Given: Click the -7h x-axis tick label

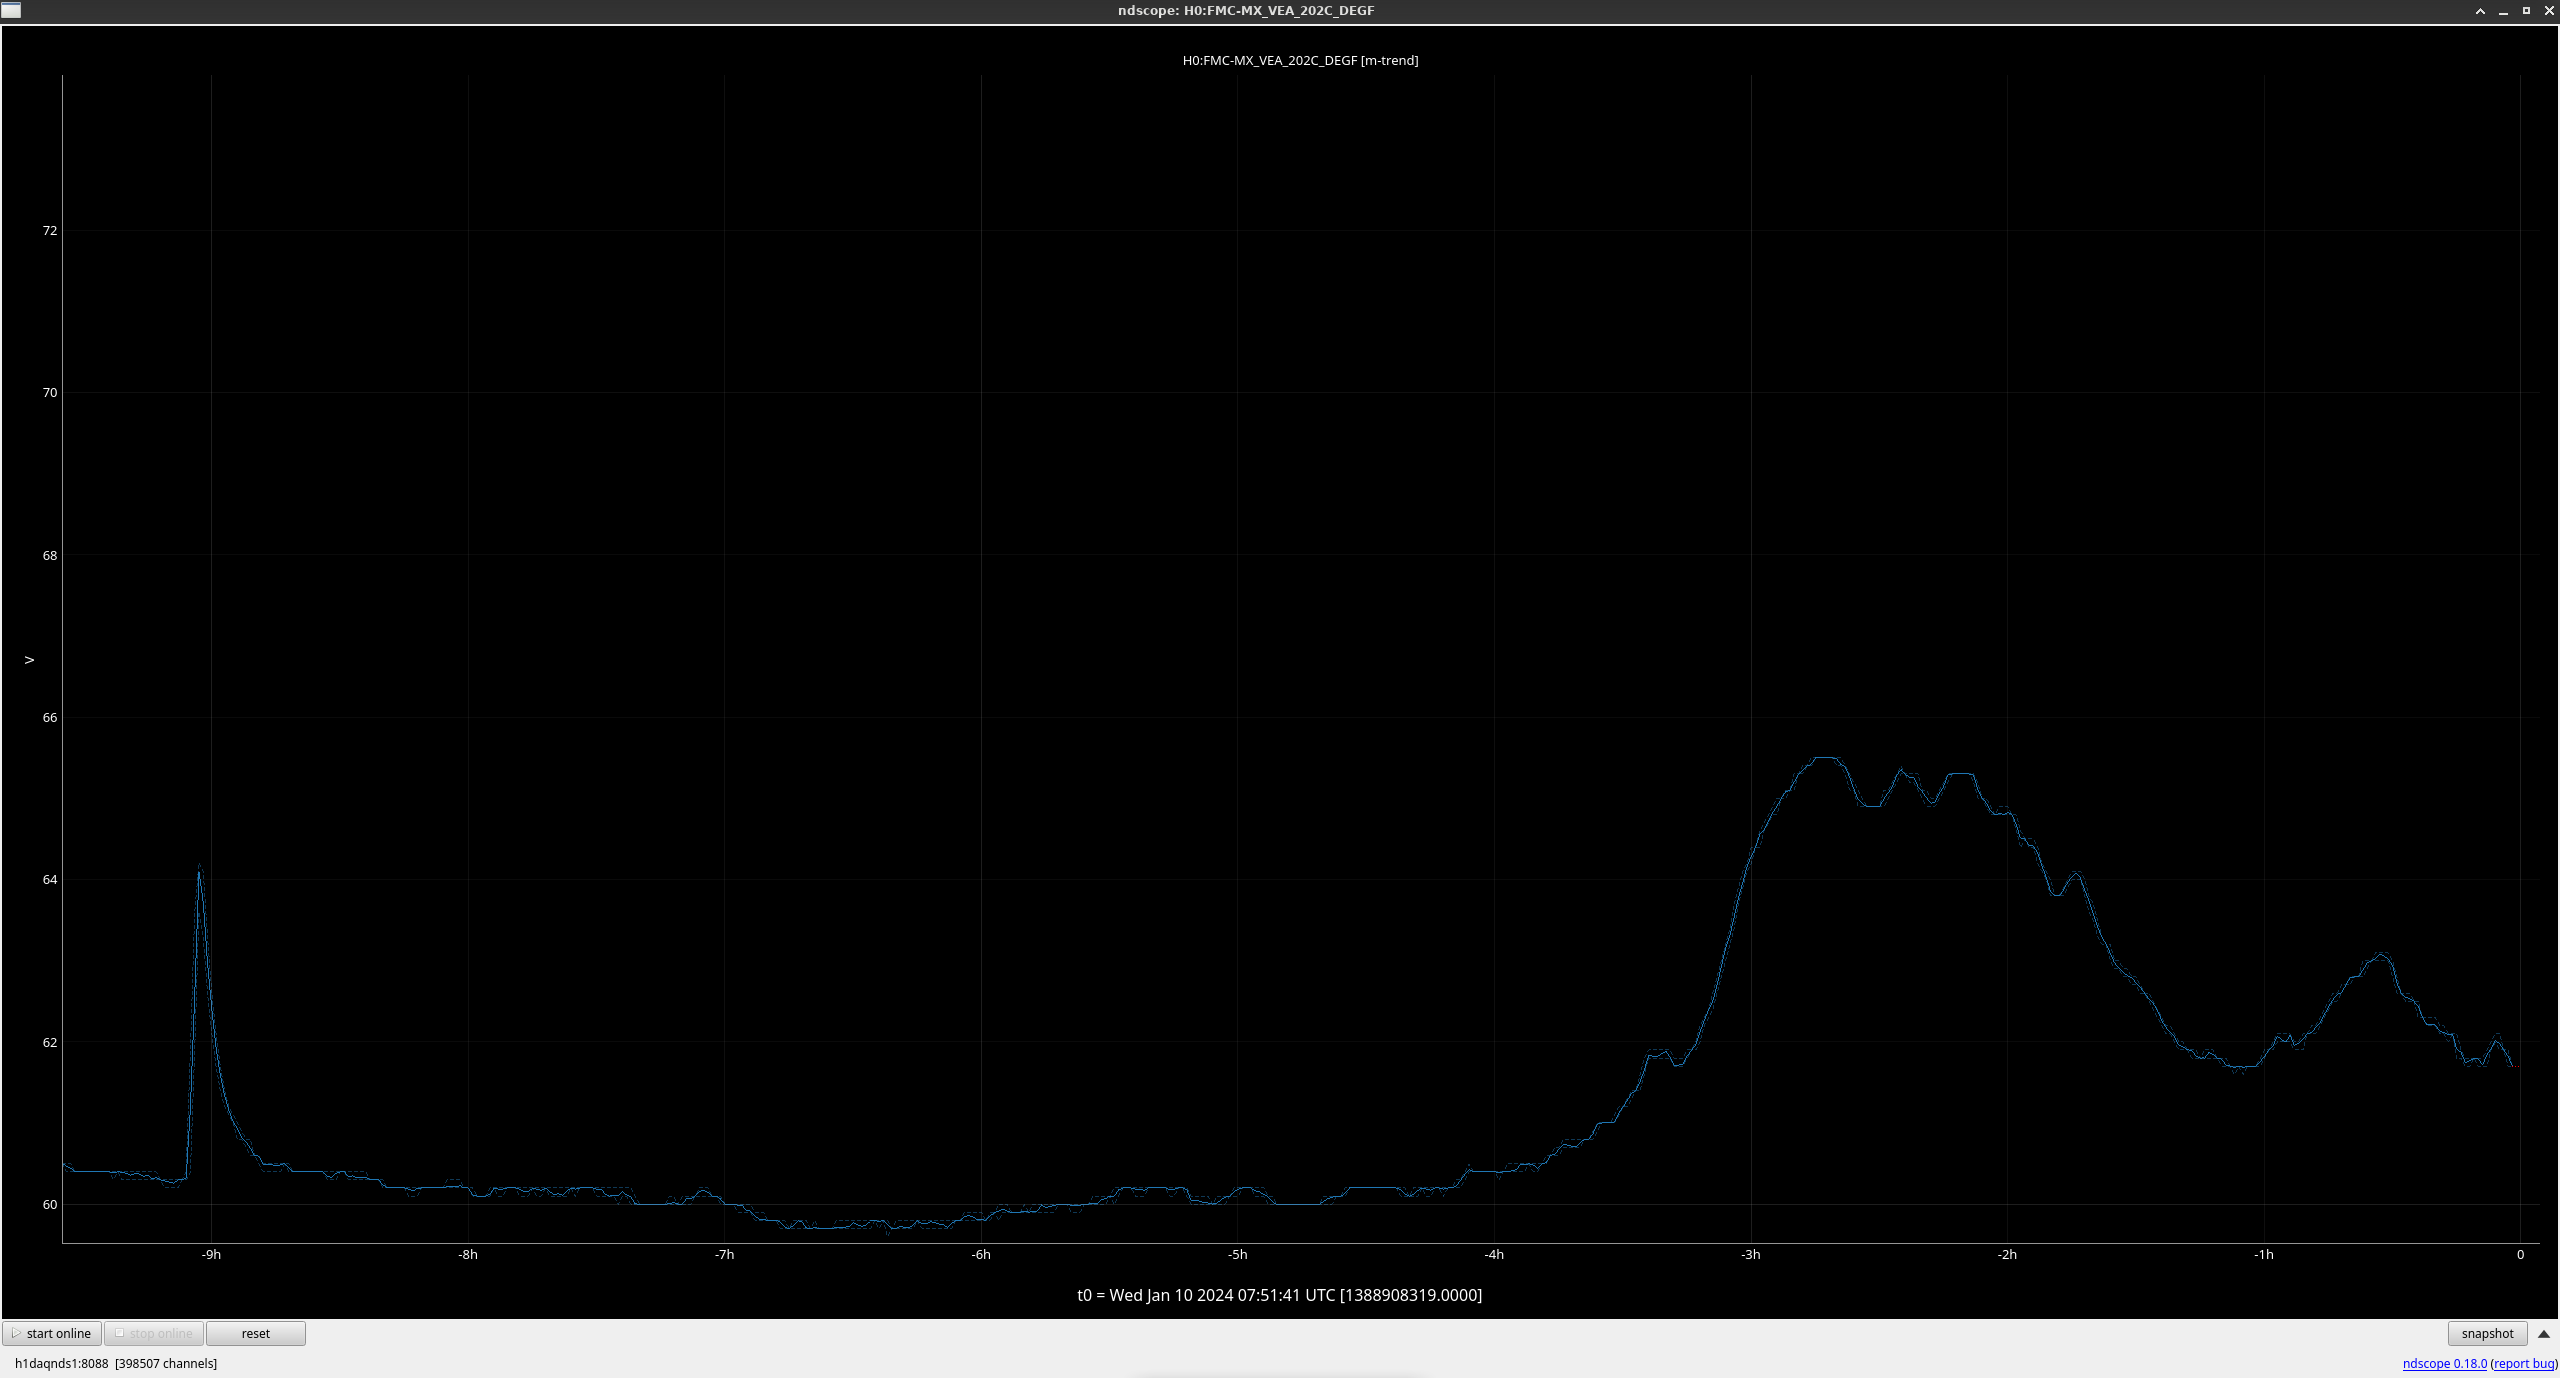Looking at the screenshot, I should click(x=724, y=1254).
